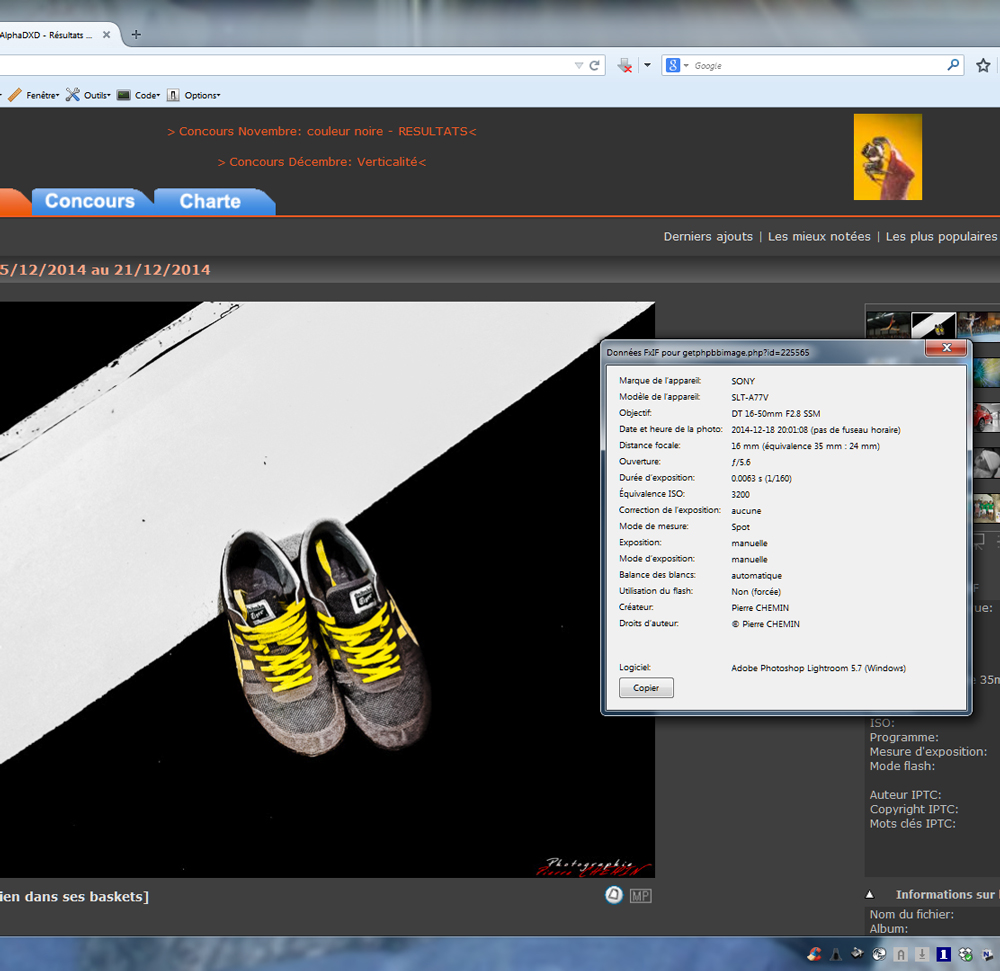Follow the Les mieux notées link
Image resolution: width=1000 pixels, height=971 pixels.
click(819, 236)
